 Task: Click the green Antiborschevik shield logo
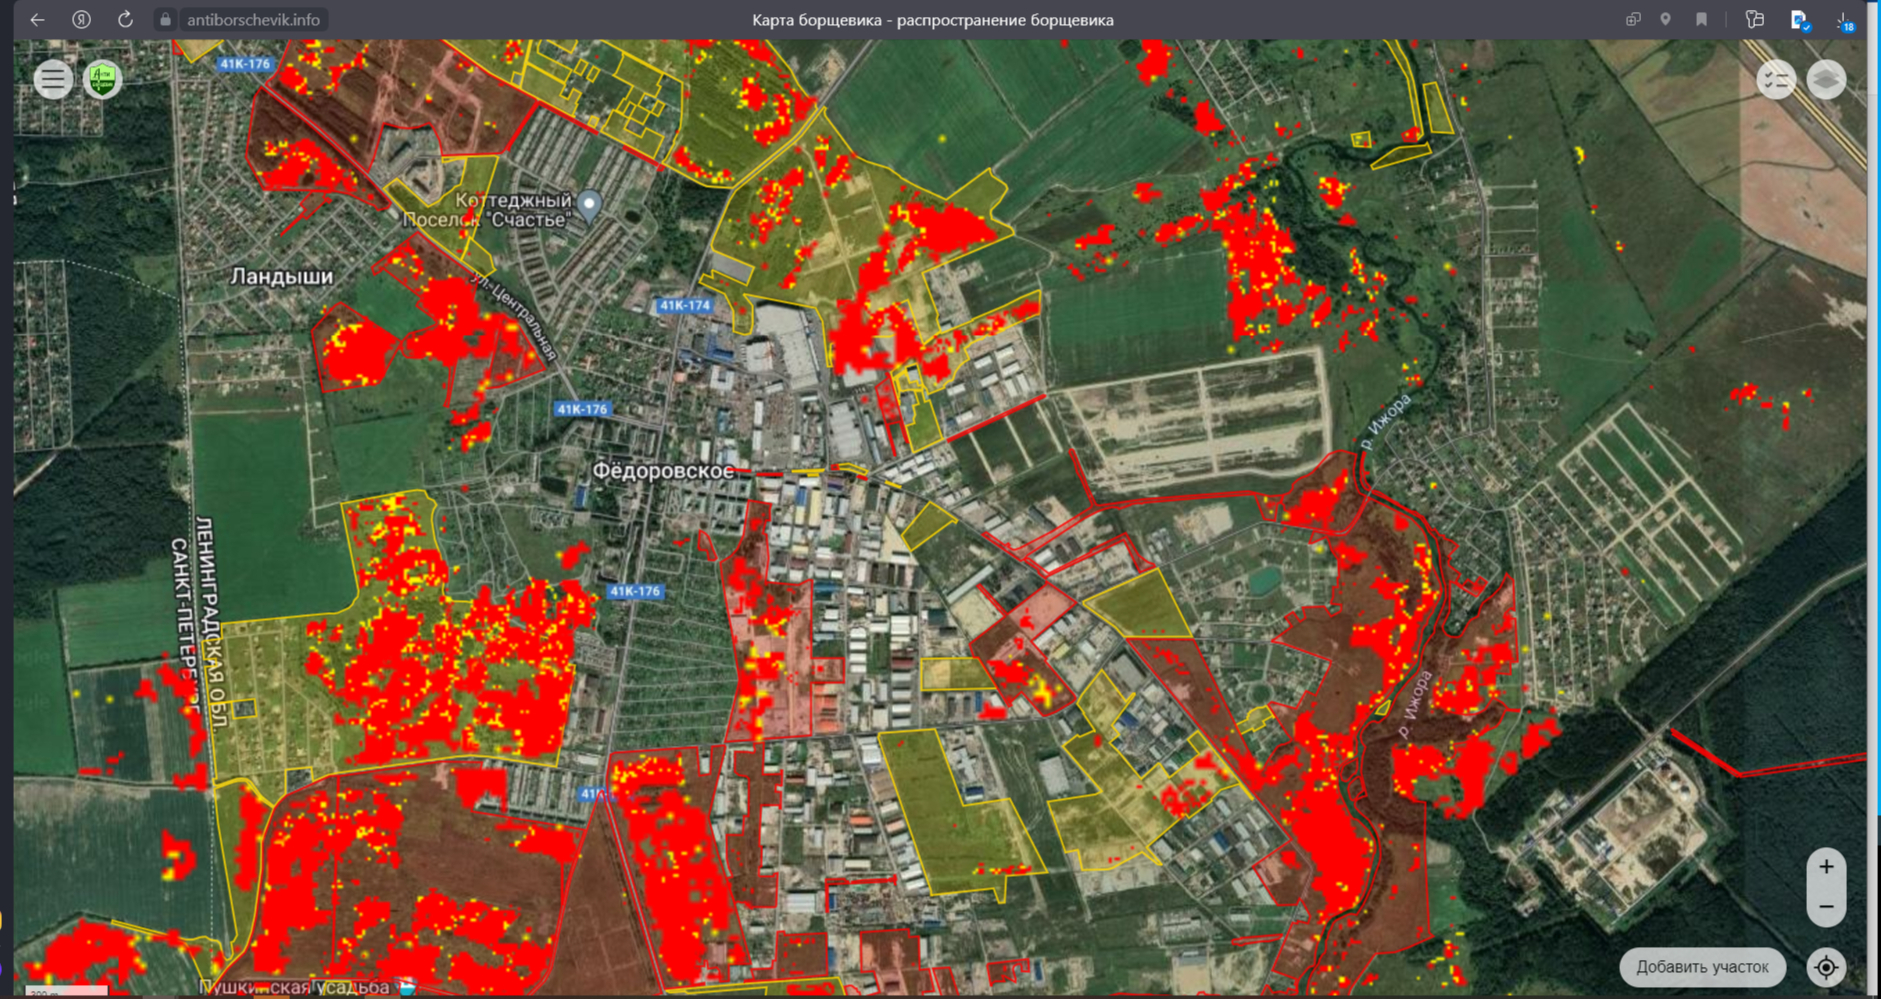pos(102,79)
